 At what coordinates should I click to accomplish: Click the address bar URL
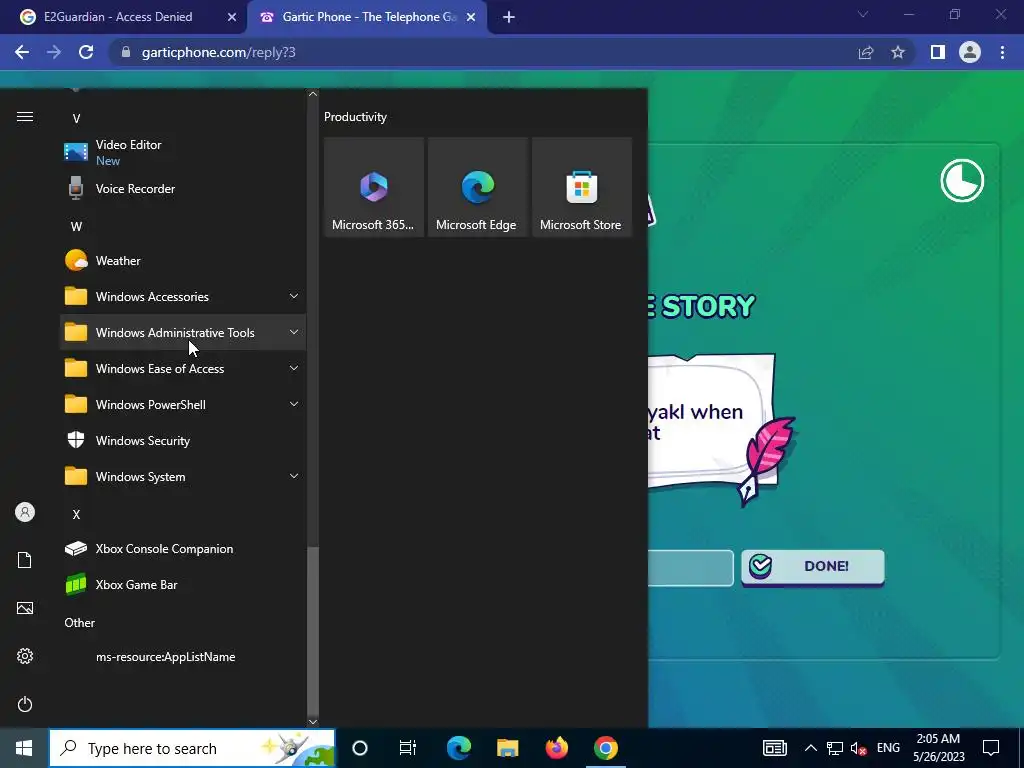pyautogui.click(x=218, y=52)
